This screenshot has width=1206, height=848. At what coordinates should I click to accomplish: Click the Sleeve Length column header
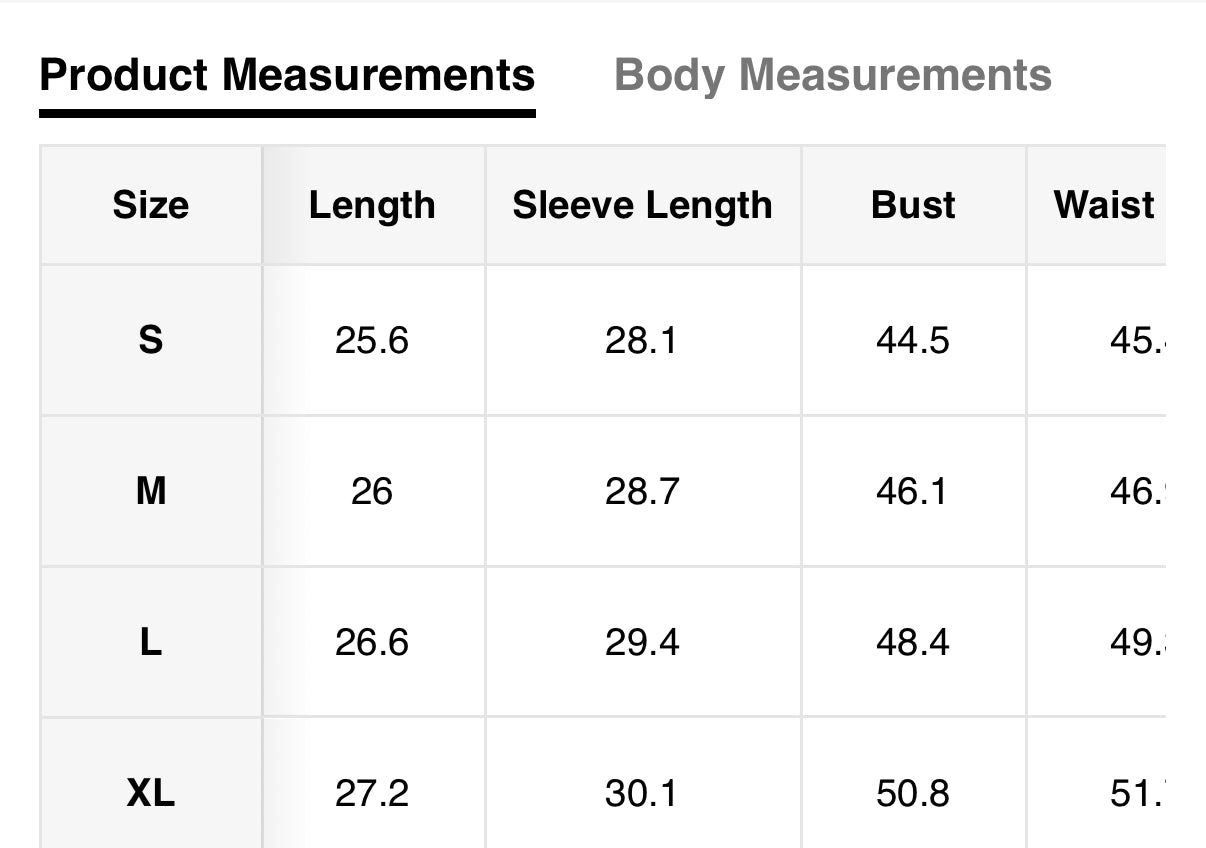[642, 205]
